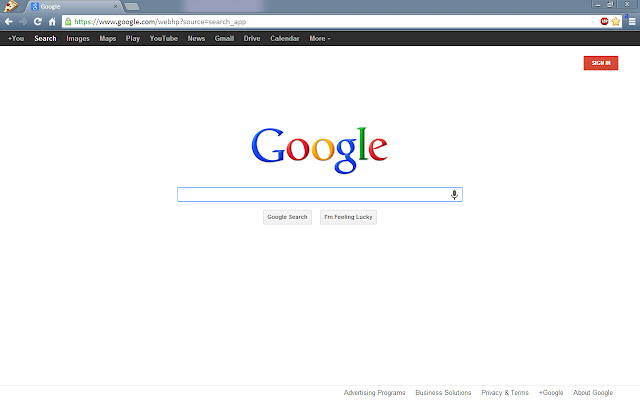
Task: Start voice search with microphone icon
Action: click(454, 195)
